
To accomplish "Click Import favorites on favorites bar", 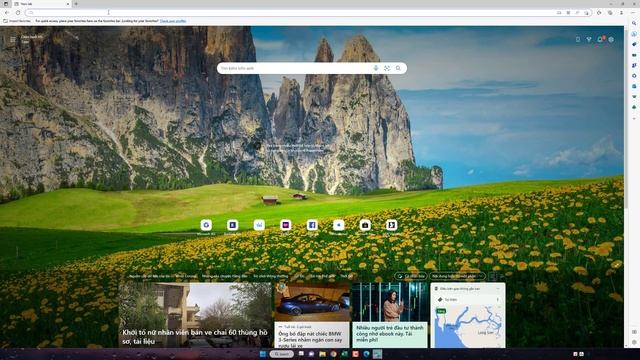I will [x=17, y=21].
